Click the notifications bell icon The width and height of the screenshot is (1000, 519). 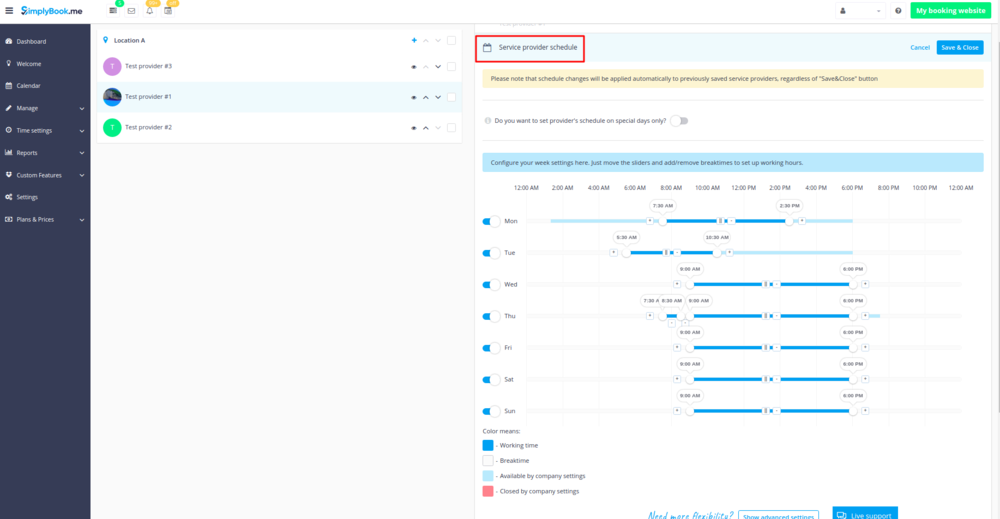pyautogui.click(x=150, y=11)
